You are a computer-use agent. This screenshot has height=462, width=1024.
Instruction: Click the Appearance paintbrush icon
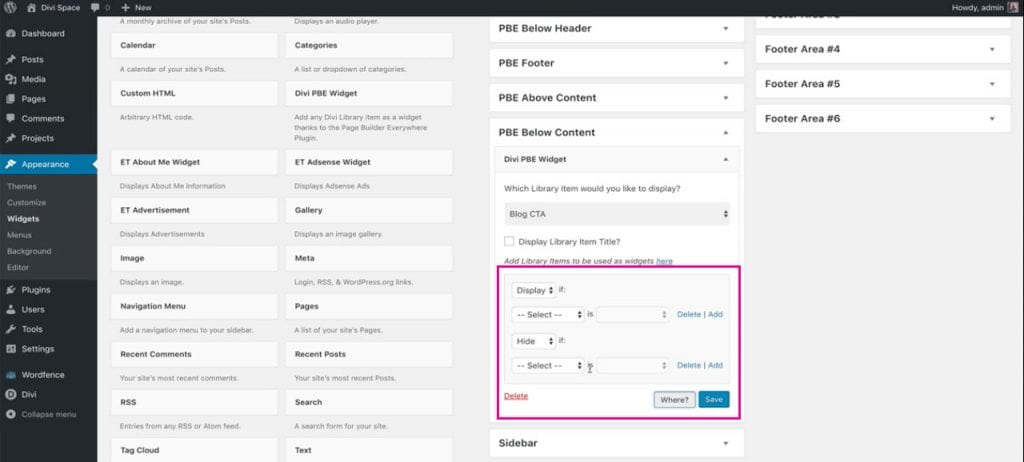click(x=10, y=164)
